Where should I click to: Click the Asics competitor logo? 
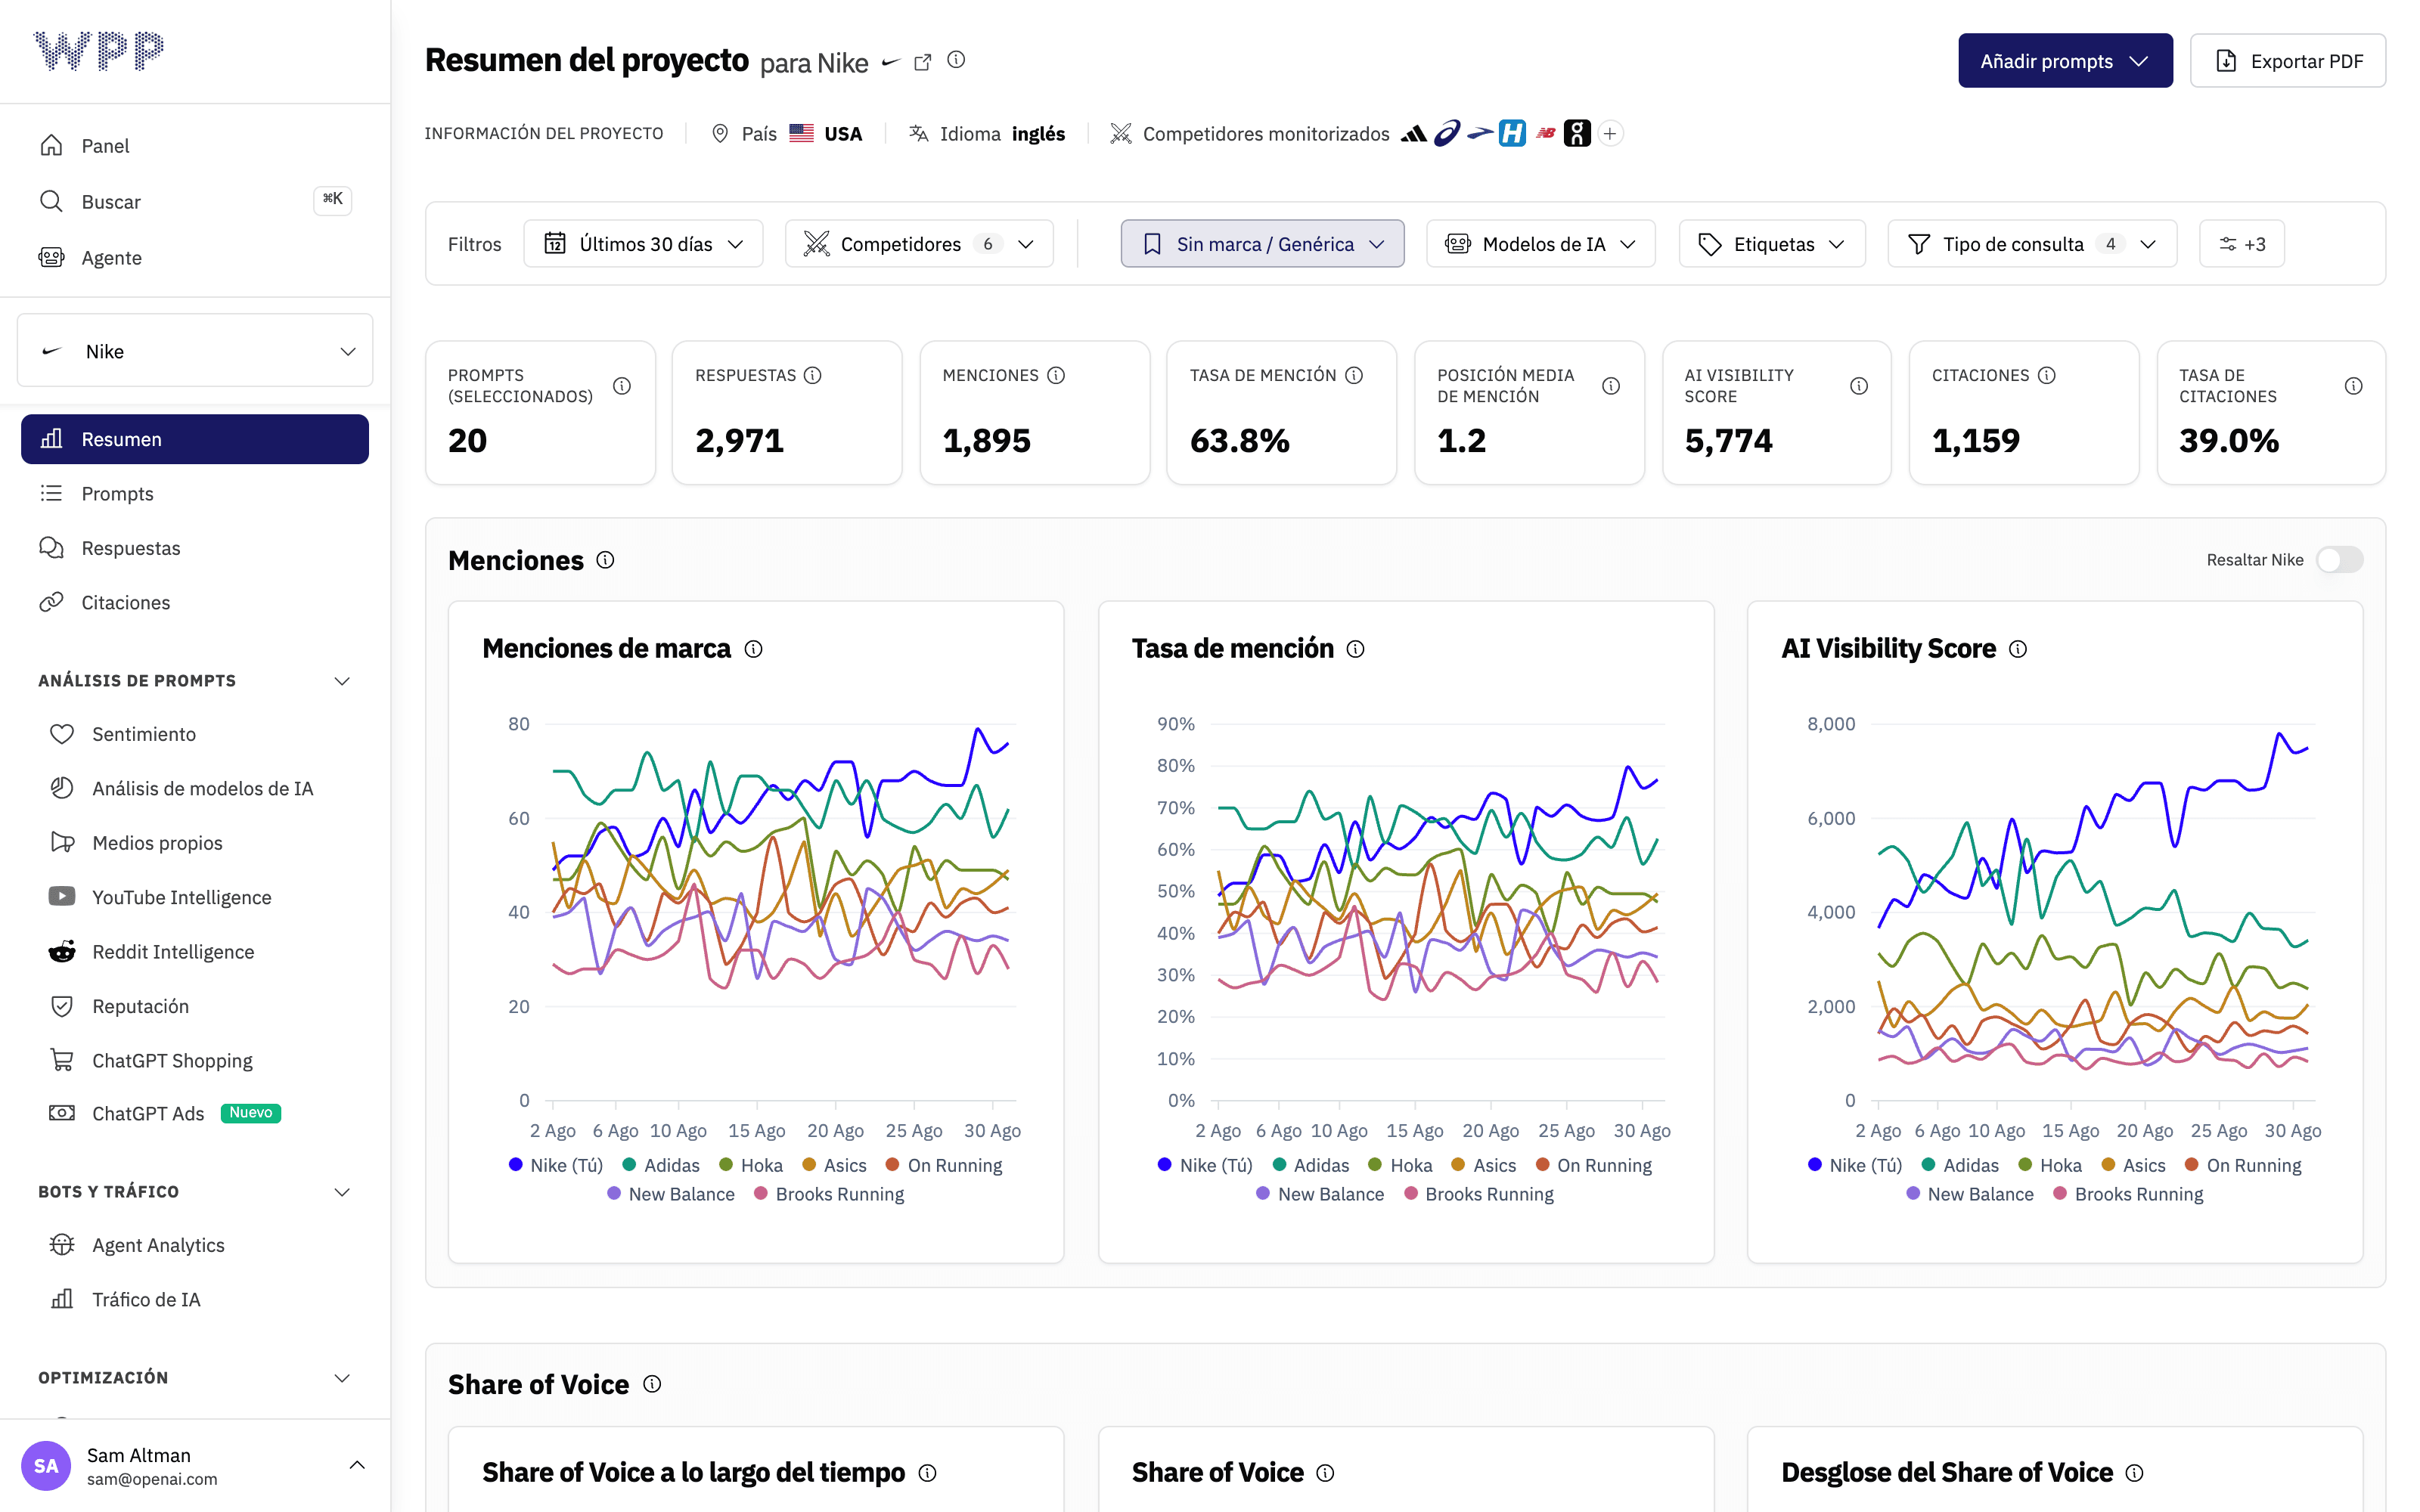1446,133
